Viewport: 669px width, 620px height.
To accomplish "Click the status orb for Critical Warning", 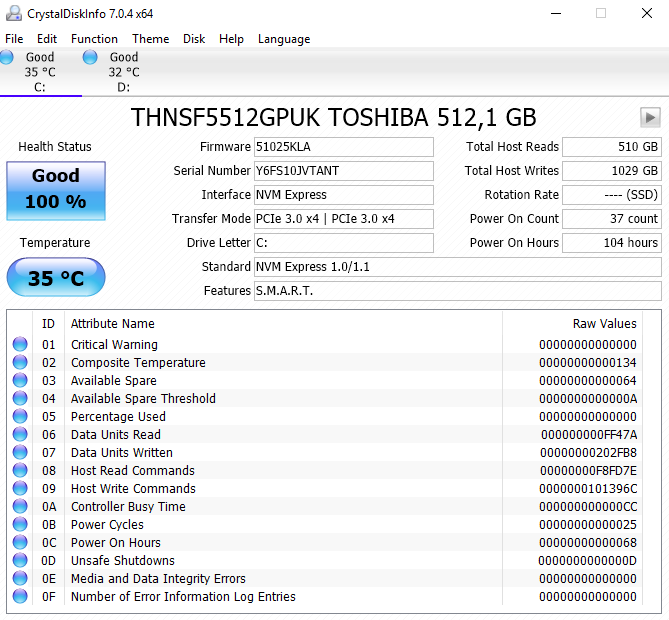I will click(x=20, y=344).
